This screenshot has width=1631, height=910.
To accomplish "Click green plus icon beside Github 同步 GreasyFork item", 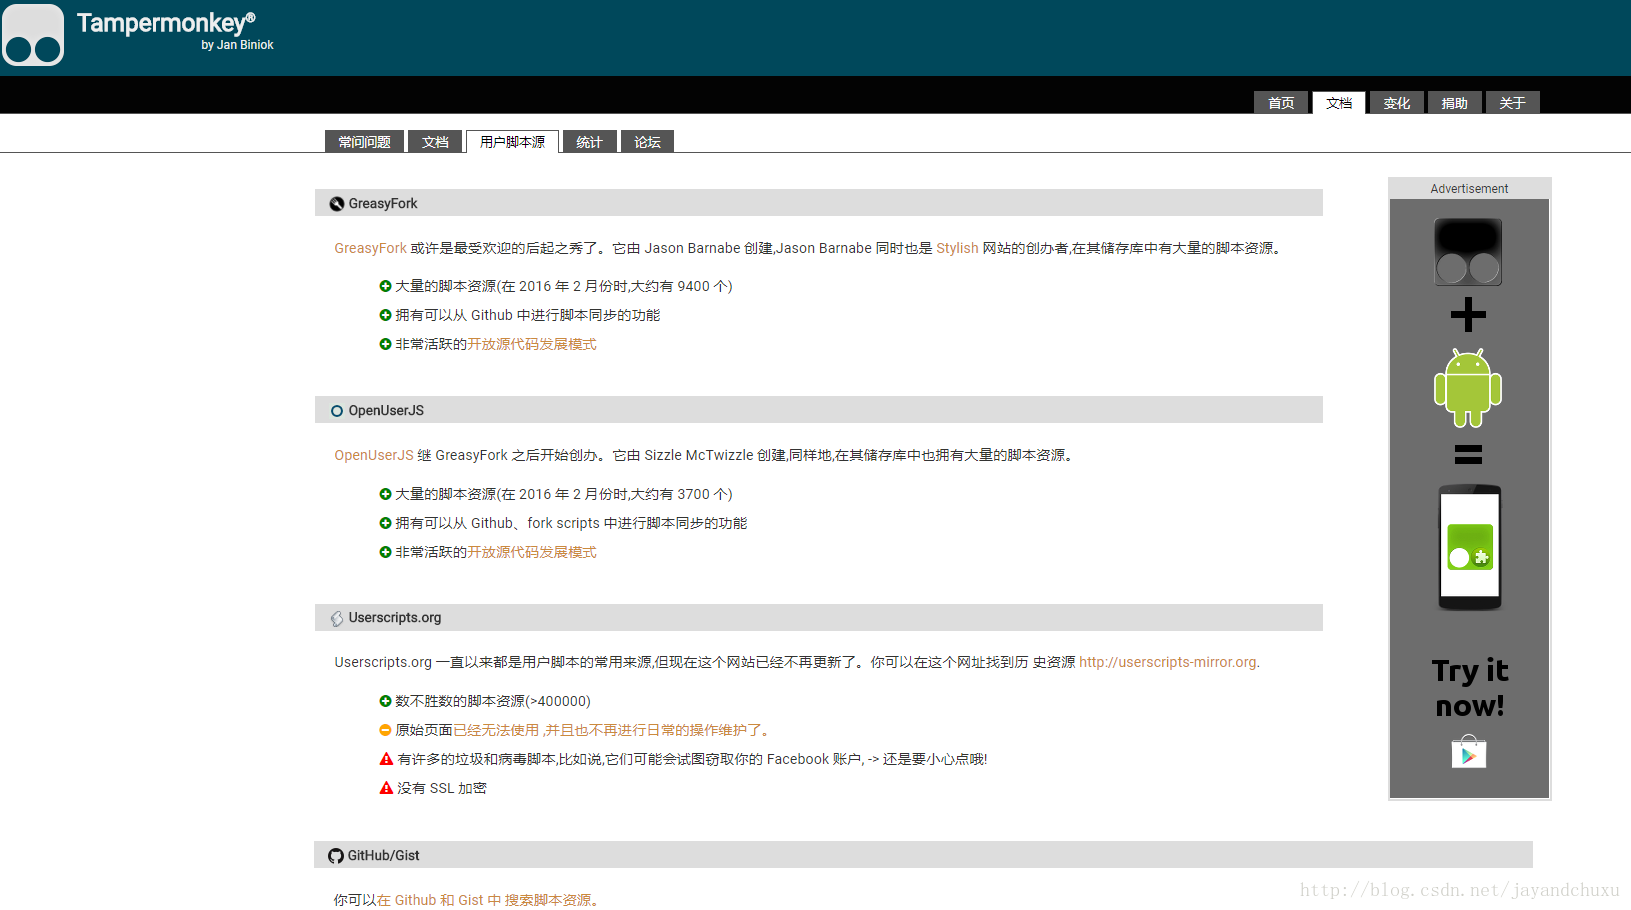I will pyautogui.click(x=385, y=315).
